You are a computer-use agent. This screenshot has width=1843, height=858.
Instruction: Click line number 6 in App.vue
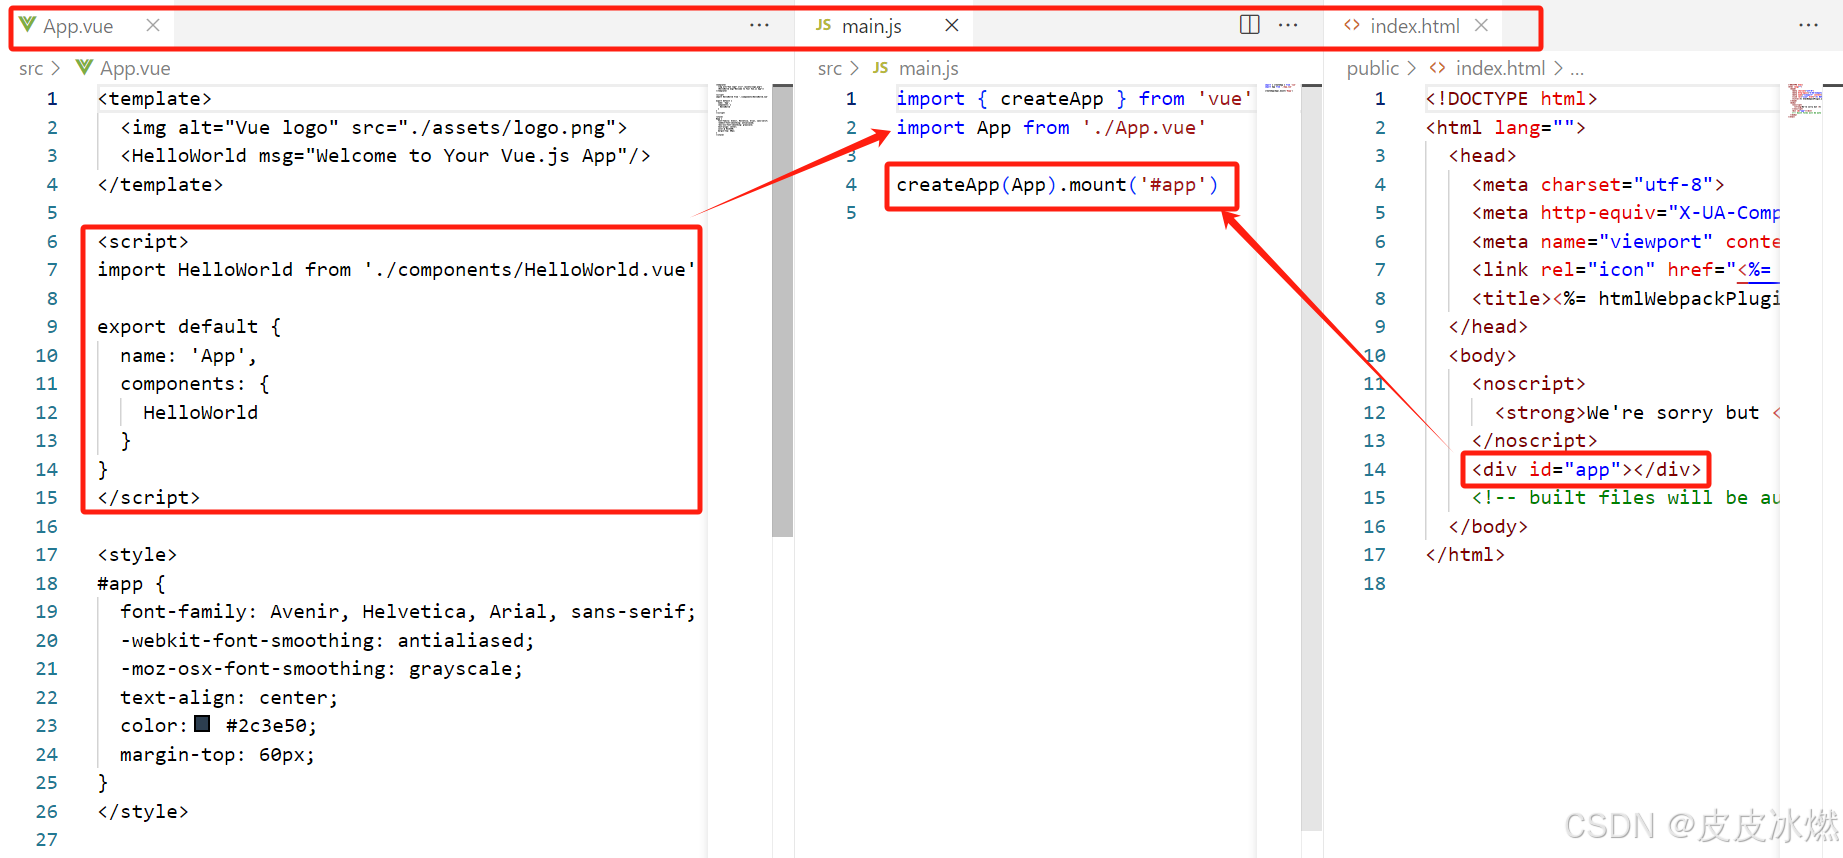pos(52,241)
